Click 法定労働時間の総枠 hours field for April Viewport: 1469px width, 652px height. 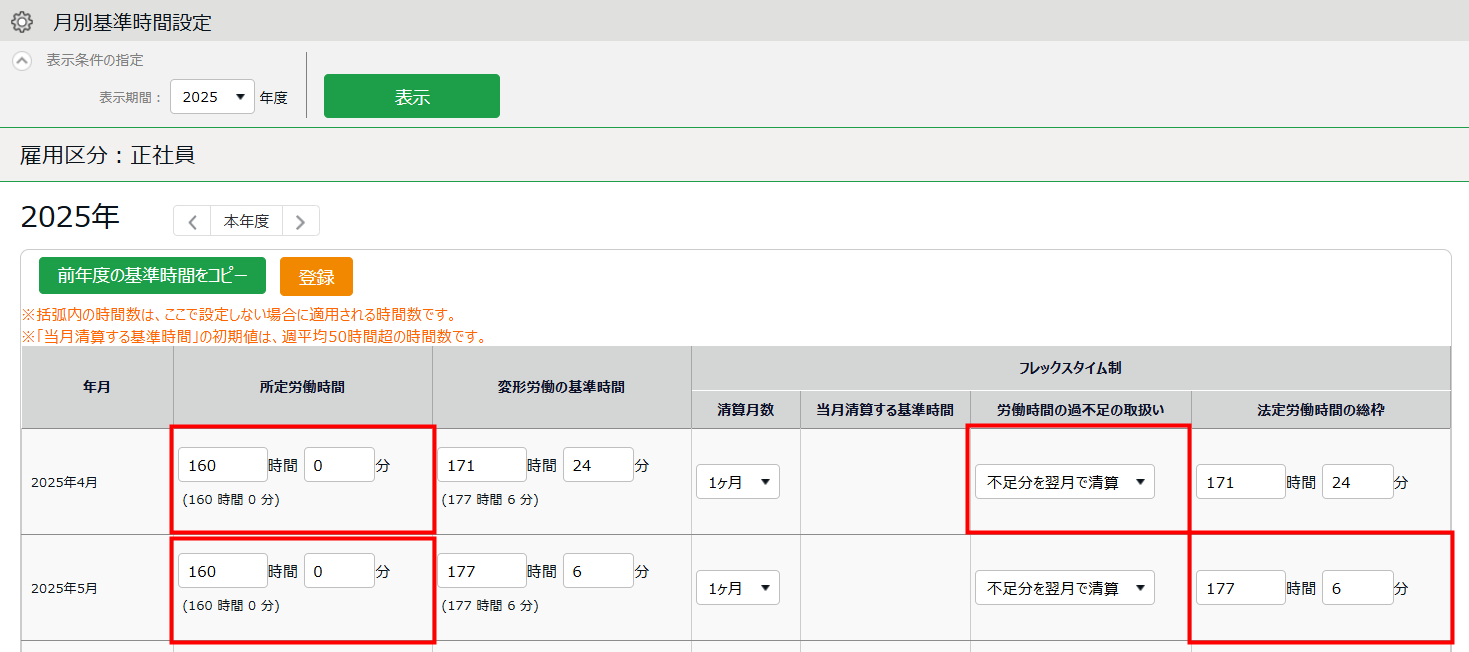pyautogui.click(x=1240, y=482)
